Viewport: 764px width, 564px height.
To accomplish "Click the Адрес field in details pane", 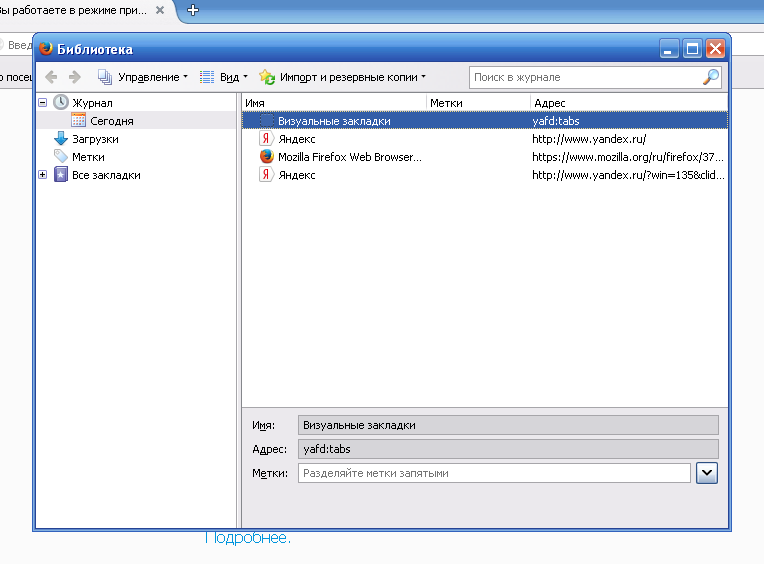I will tap(508, 449).
